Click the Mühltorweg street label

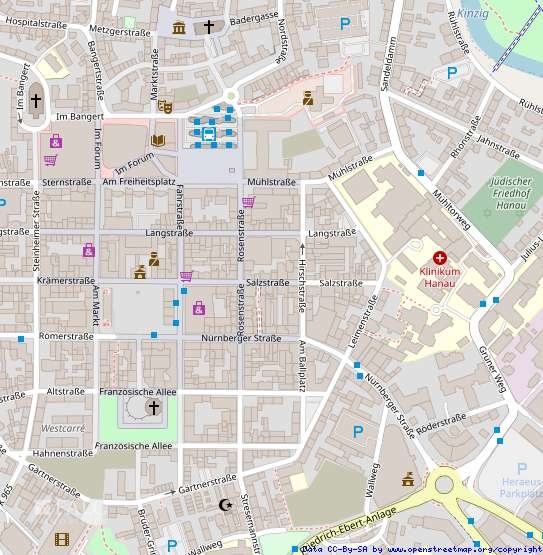(452, 210)
